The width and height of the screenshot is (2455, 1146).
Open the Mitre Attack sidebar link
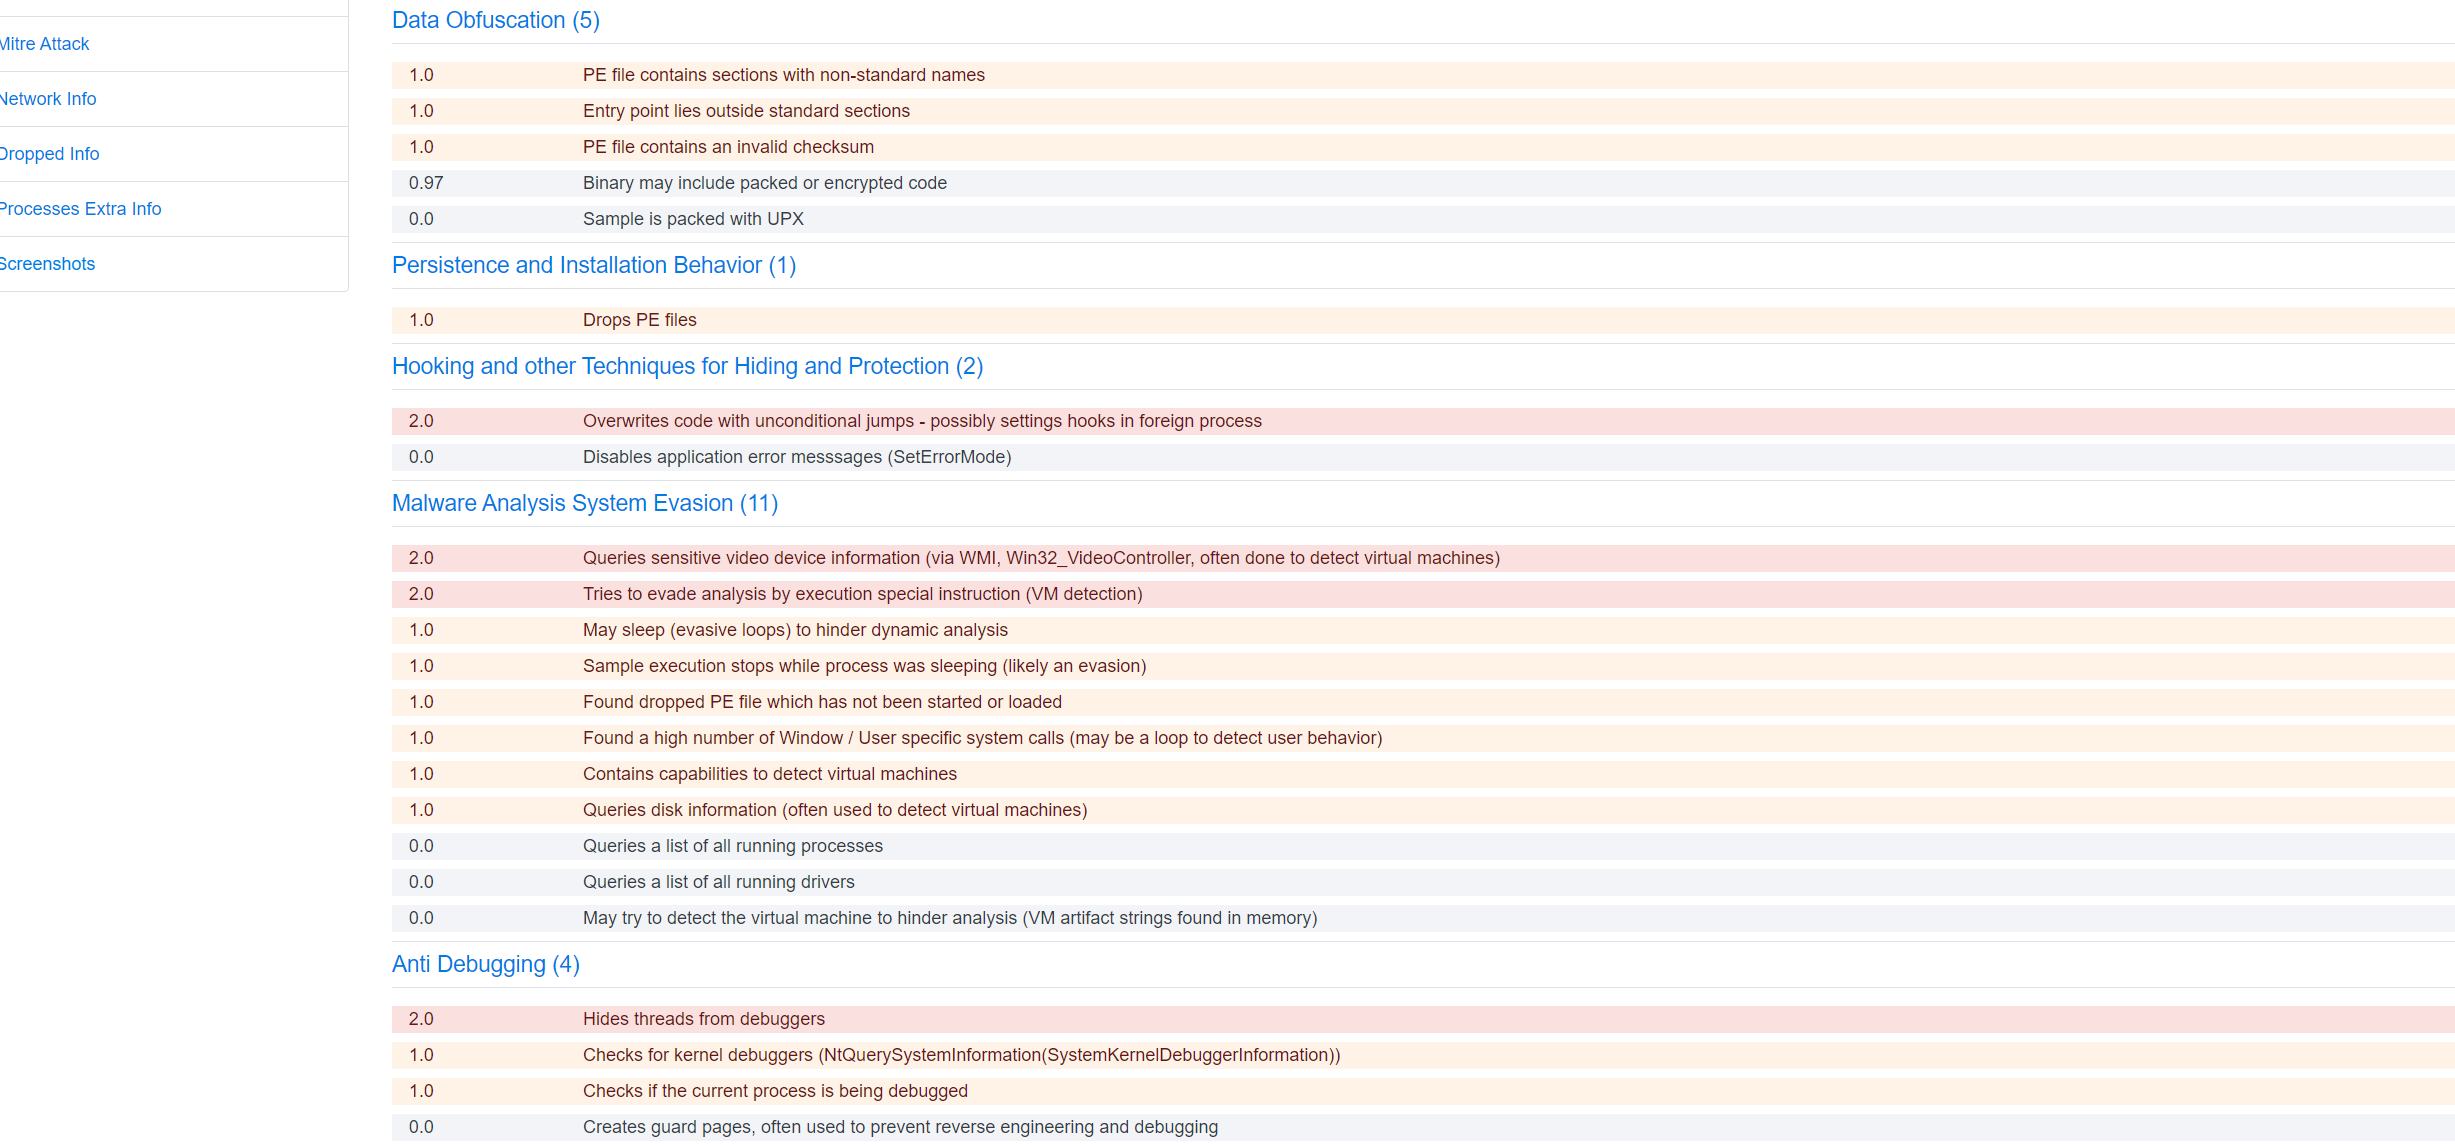[x=45, y=44]
